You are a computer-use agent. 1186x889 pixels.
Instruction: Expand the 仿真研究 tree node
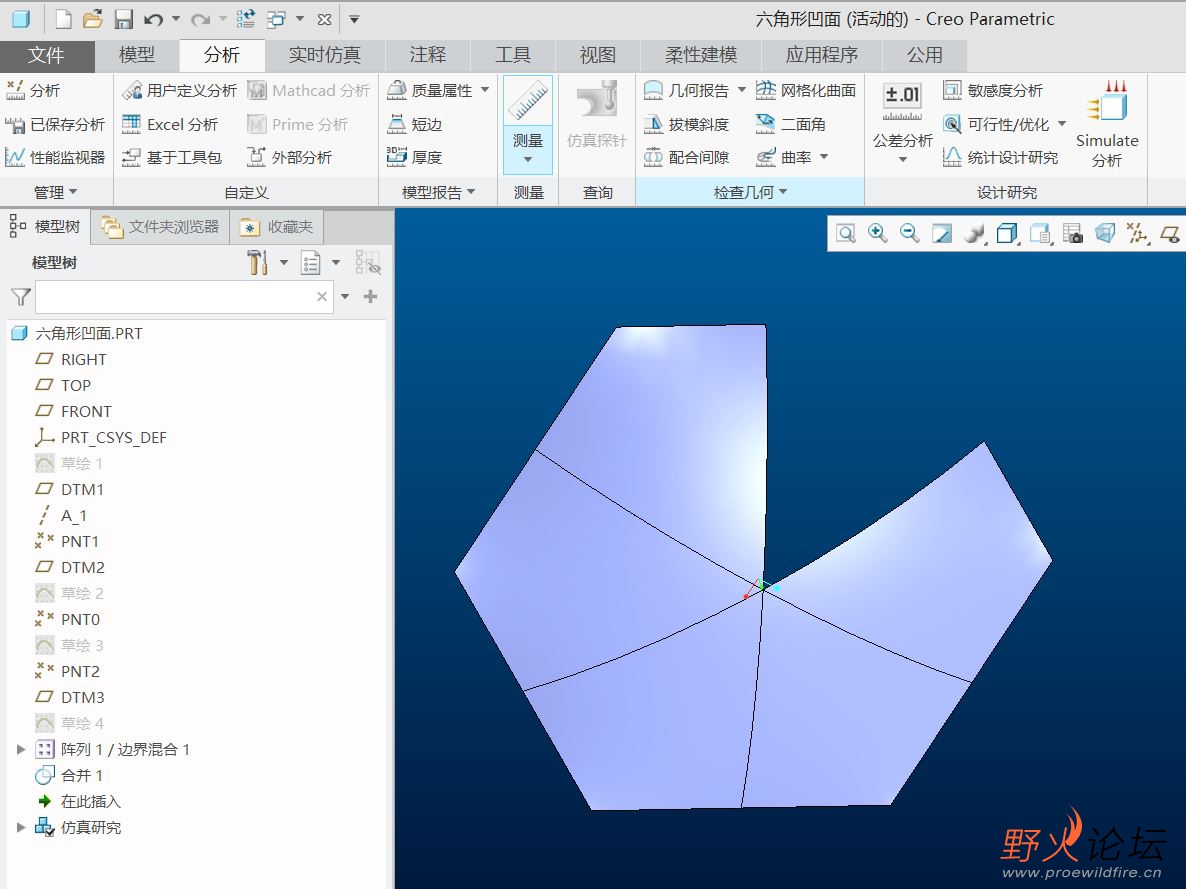pos(21,827)
